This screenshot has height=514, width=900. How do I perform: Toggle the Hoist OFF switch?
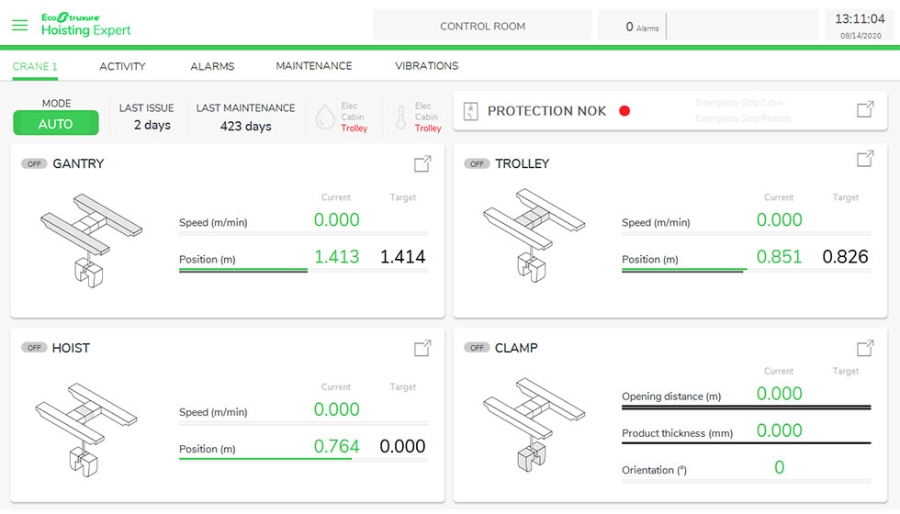coord(34,348)
